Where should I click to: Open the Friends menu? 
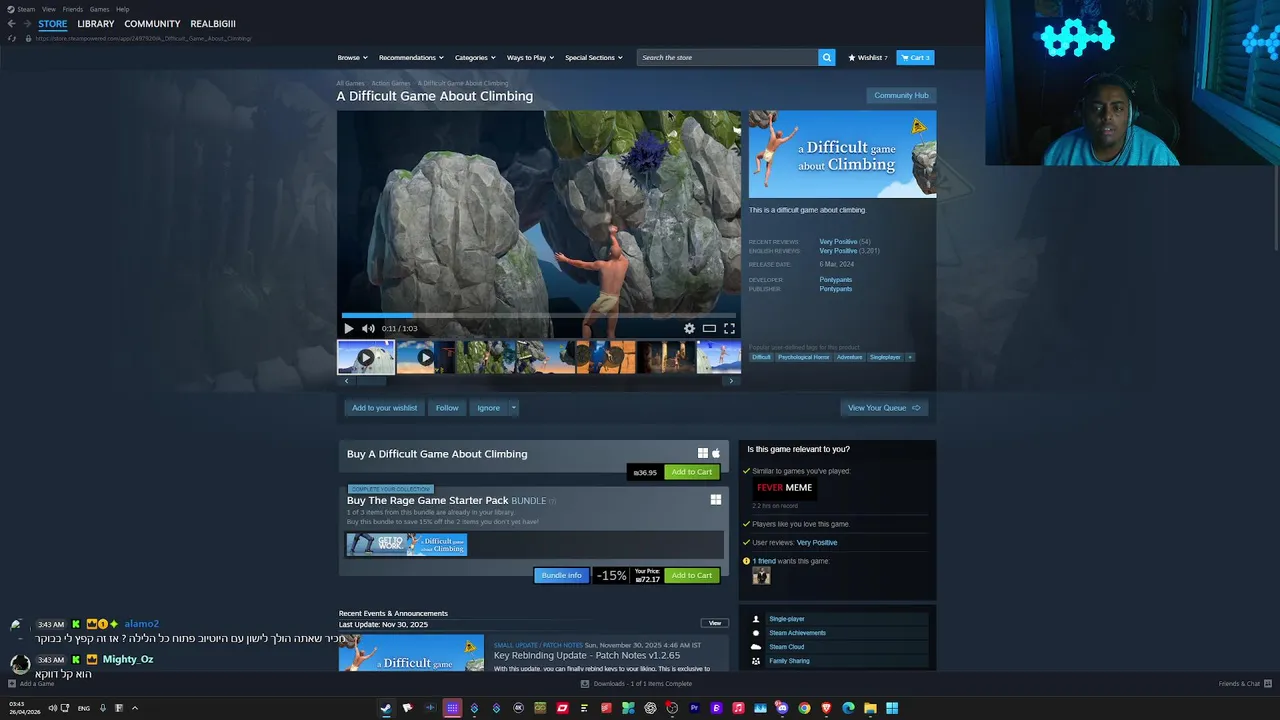click(73, 9)
